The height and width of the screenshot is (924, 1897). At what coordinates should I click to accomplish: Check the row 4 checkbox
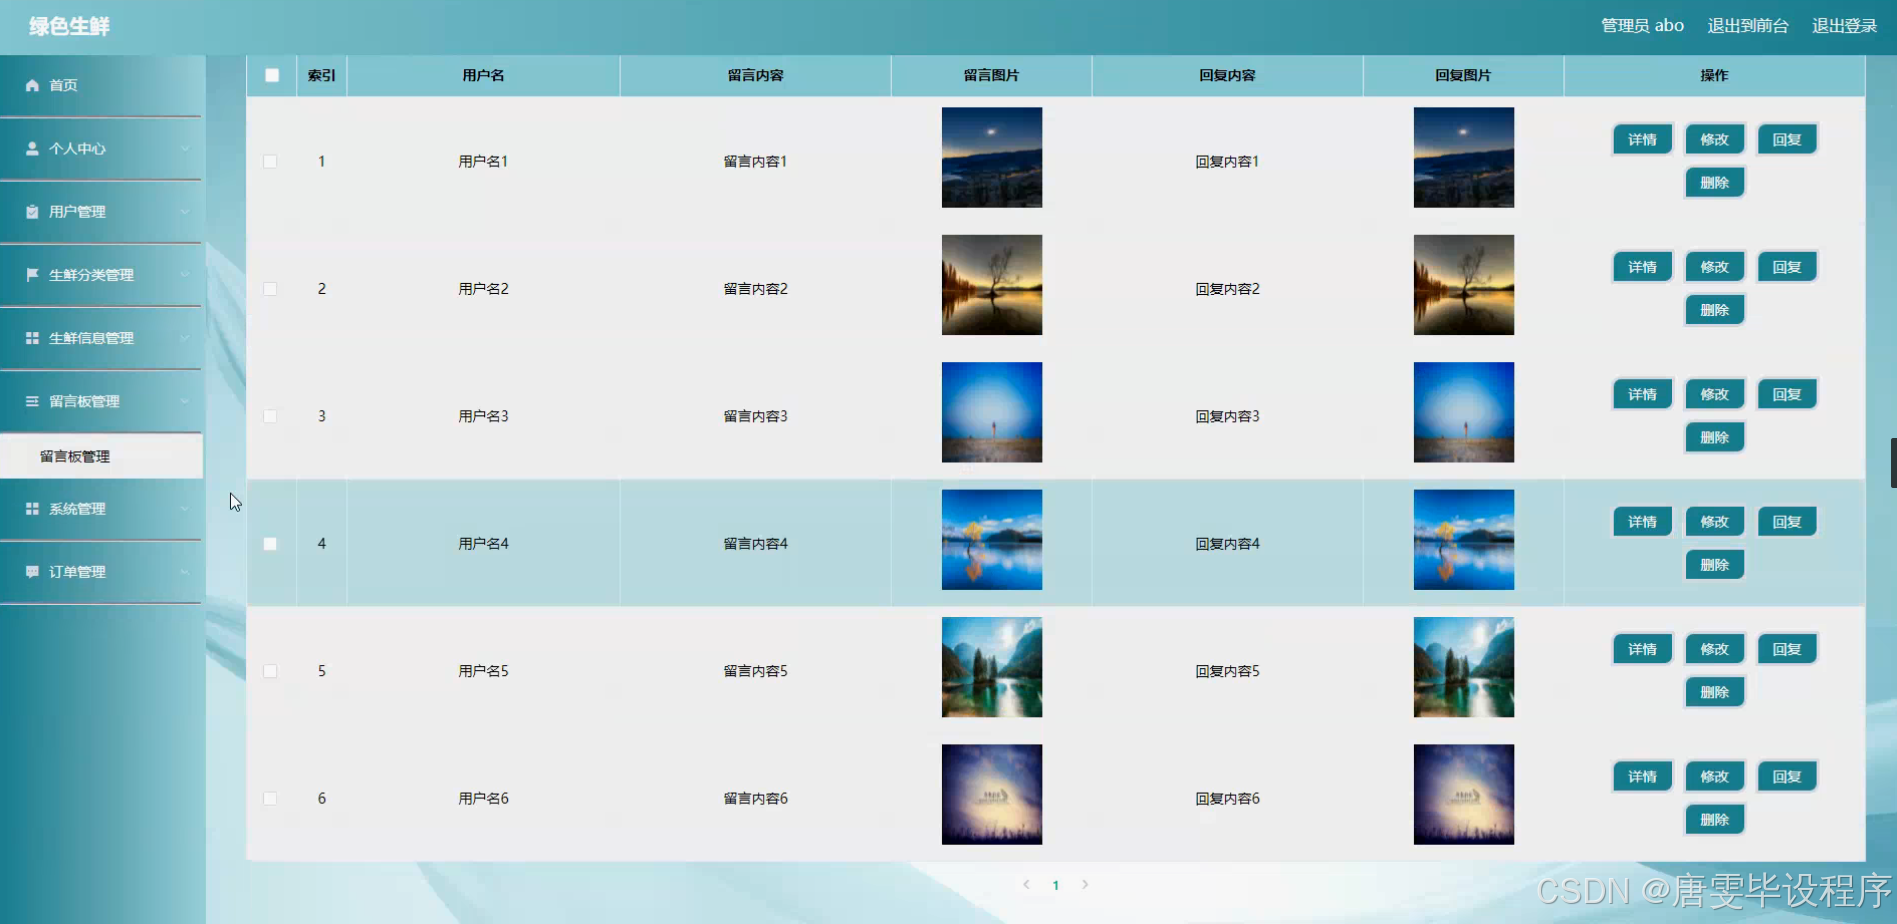[270, 544]
